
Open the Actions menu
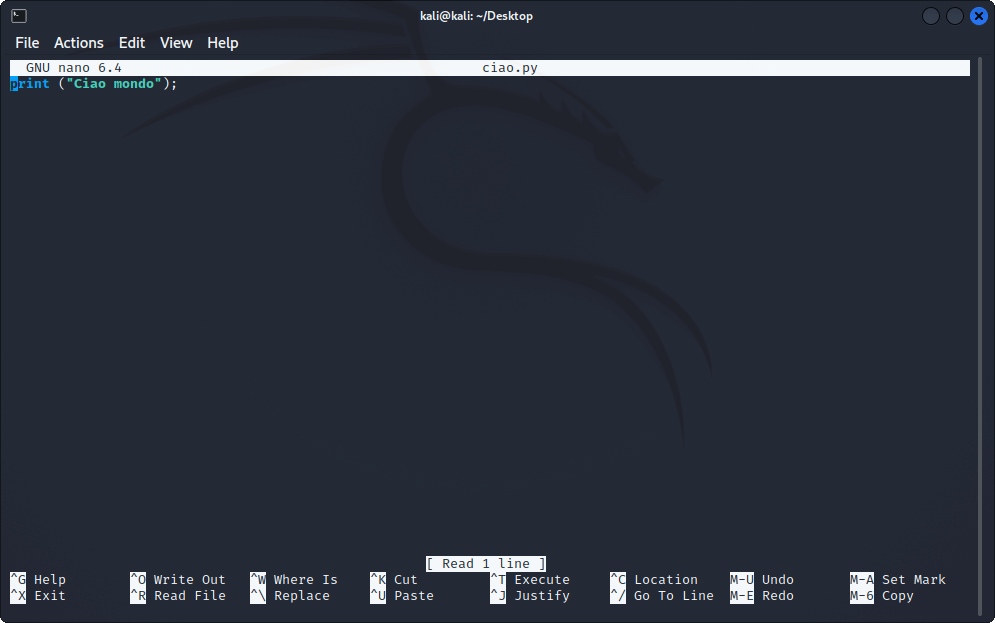click(x=78, y=43)
